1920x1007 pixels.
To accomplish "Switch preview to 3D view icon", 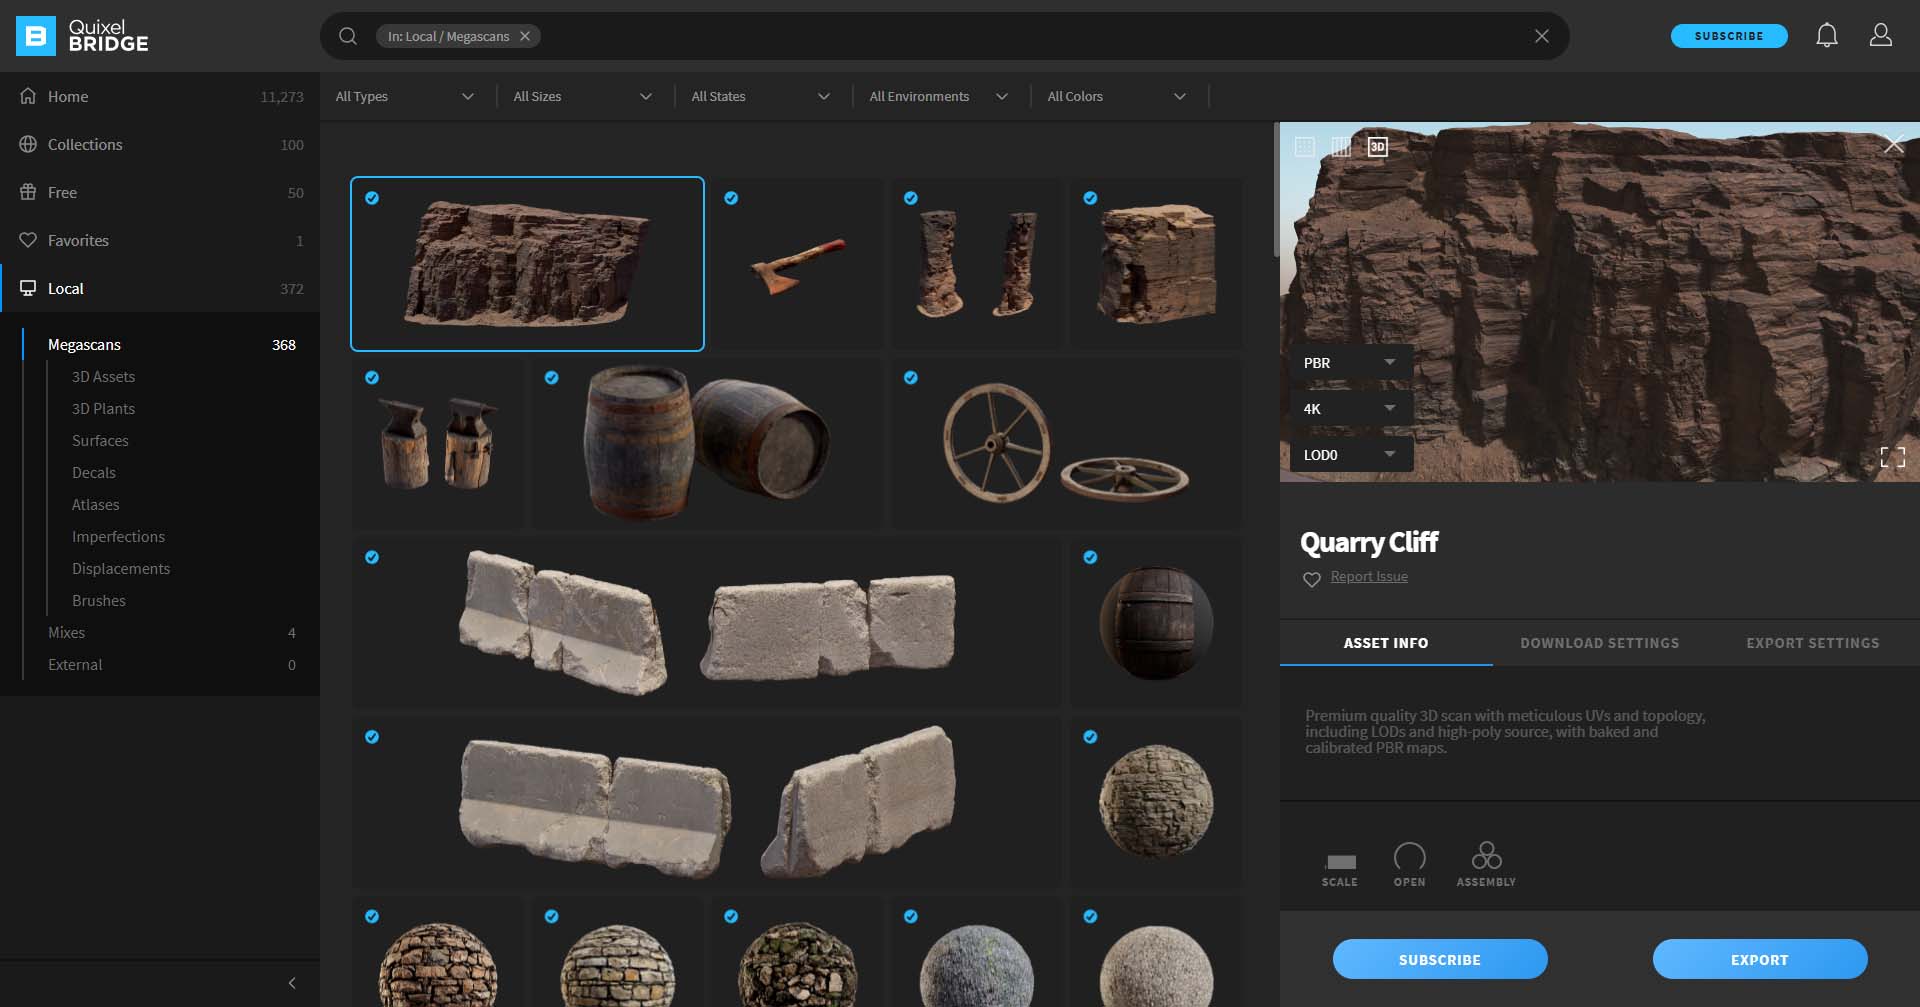I will pos(1377,147).
